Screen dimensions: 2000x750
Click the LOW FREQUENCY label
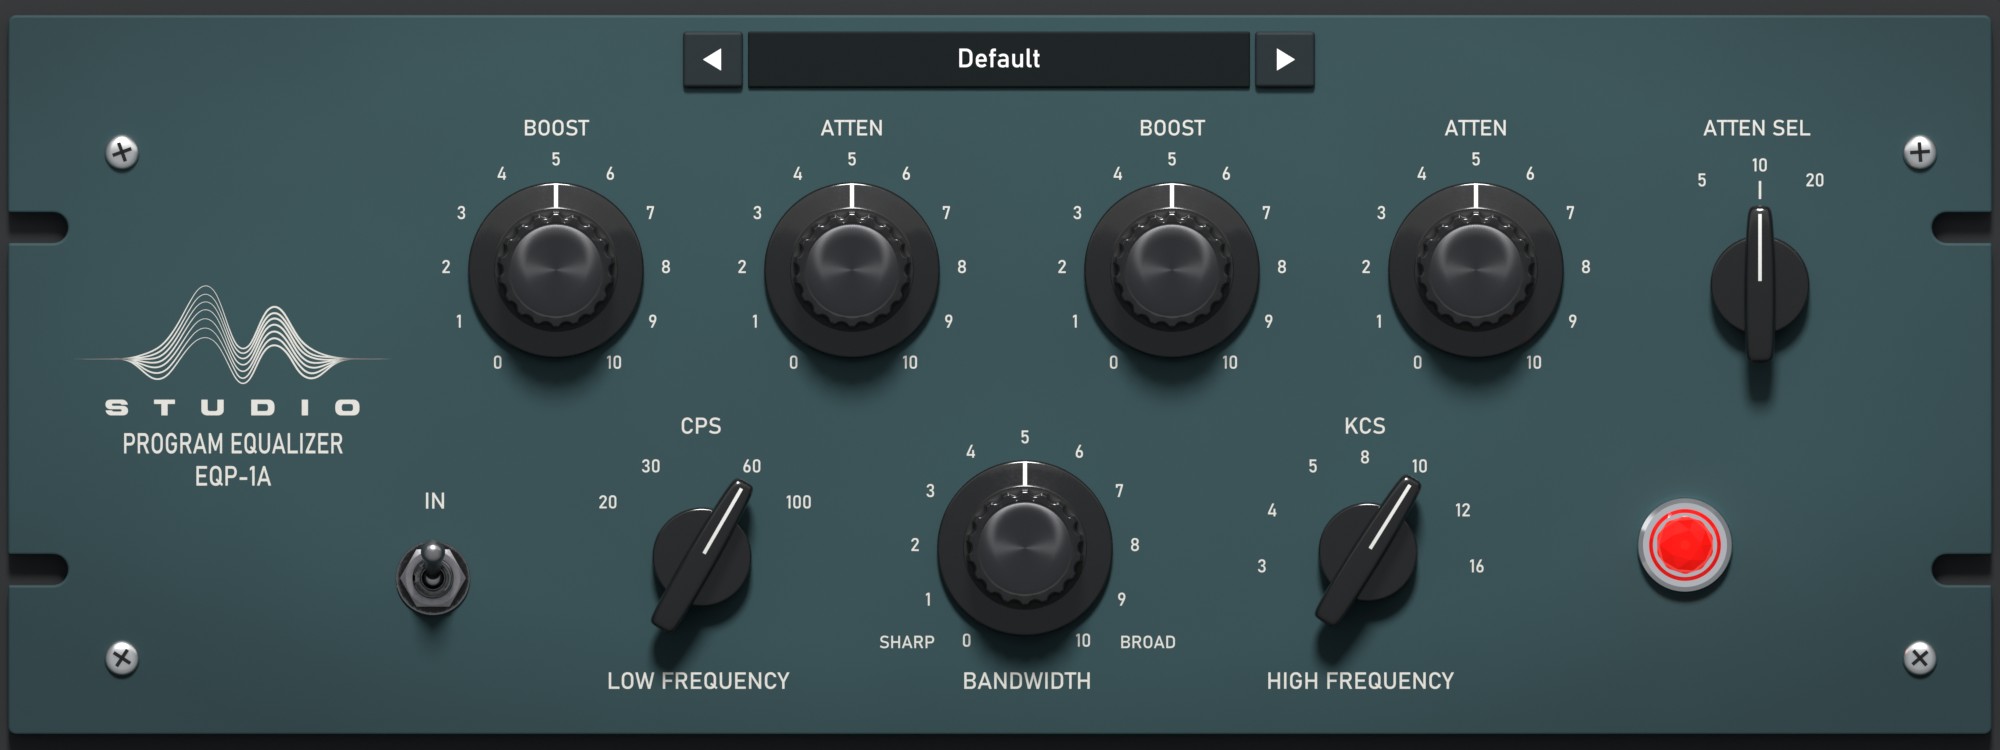pos(698,681)
